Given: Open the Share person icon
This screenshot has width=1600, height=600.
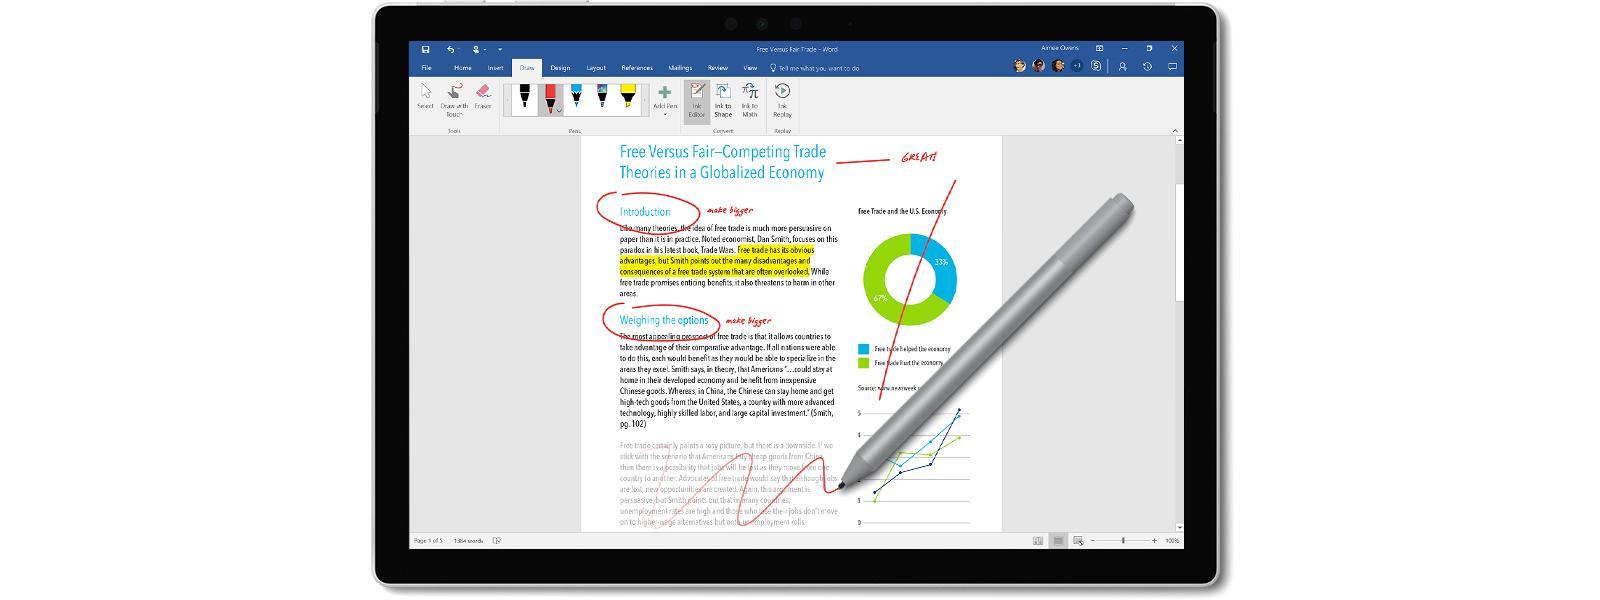Looking at the screenshot, I should (x=1122, y=66).
